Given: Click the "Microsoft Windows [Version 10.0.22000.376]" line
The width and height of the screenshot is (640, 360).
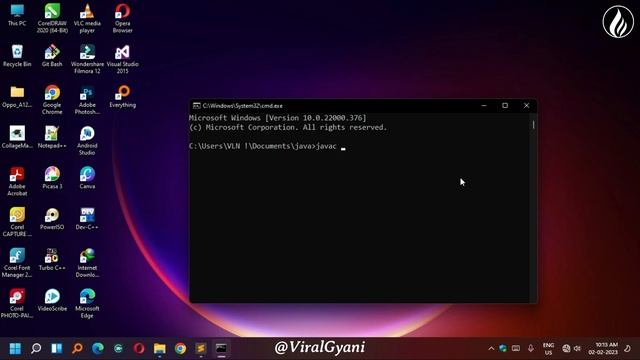Looking at the screenshot, I should tap(278, 118).
